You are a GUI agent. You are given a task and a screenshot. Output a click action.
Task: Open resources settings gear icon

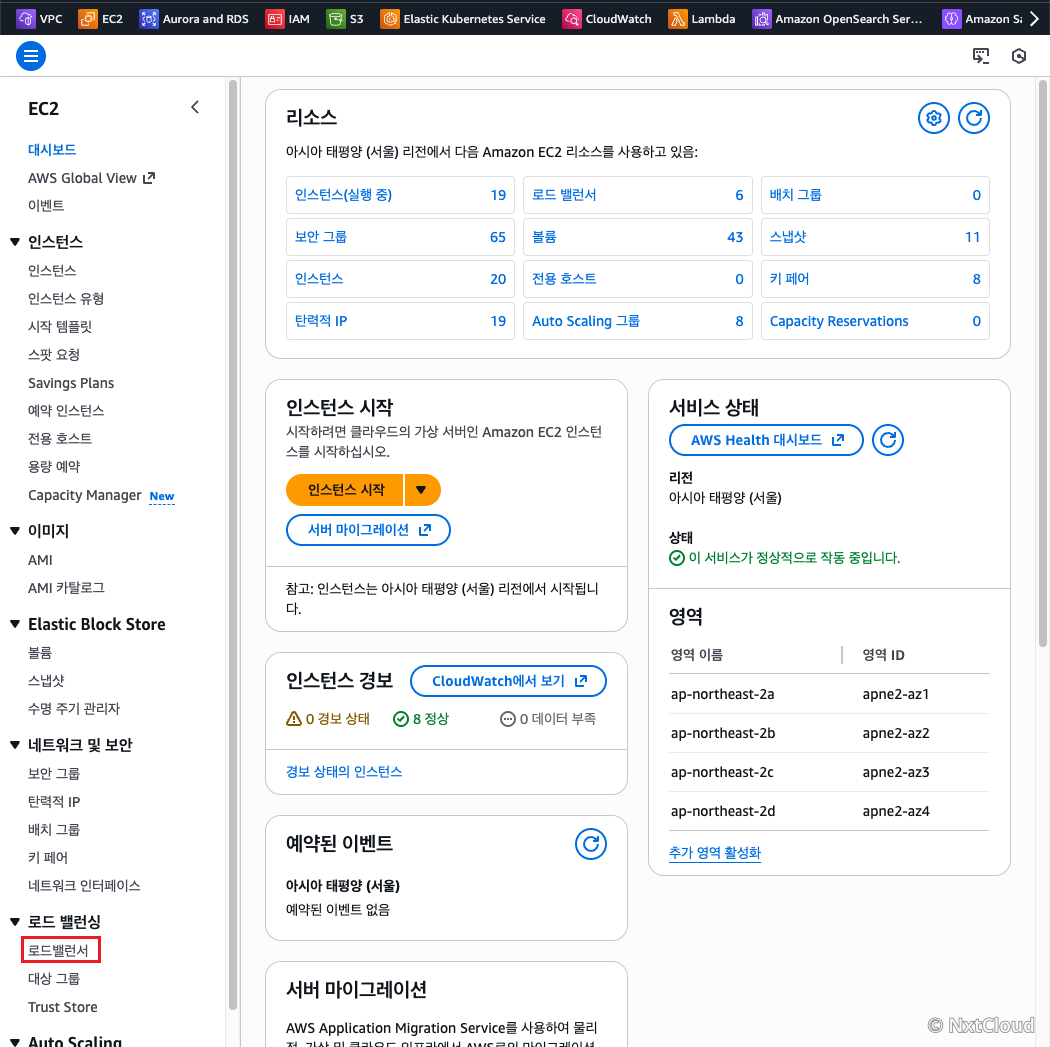pos(933,118)
